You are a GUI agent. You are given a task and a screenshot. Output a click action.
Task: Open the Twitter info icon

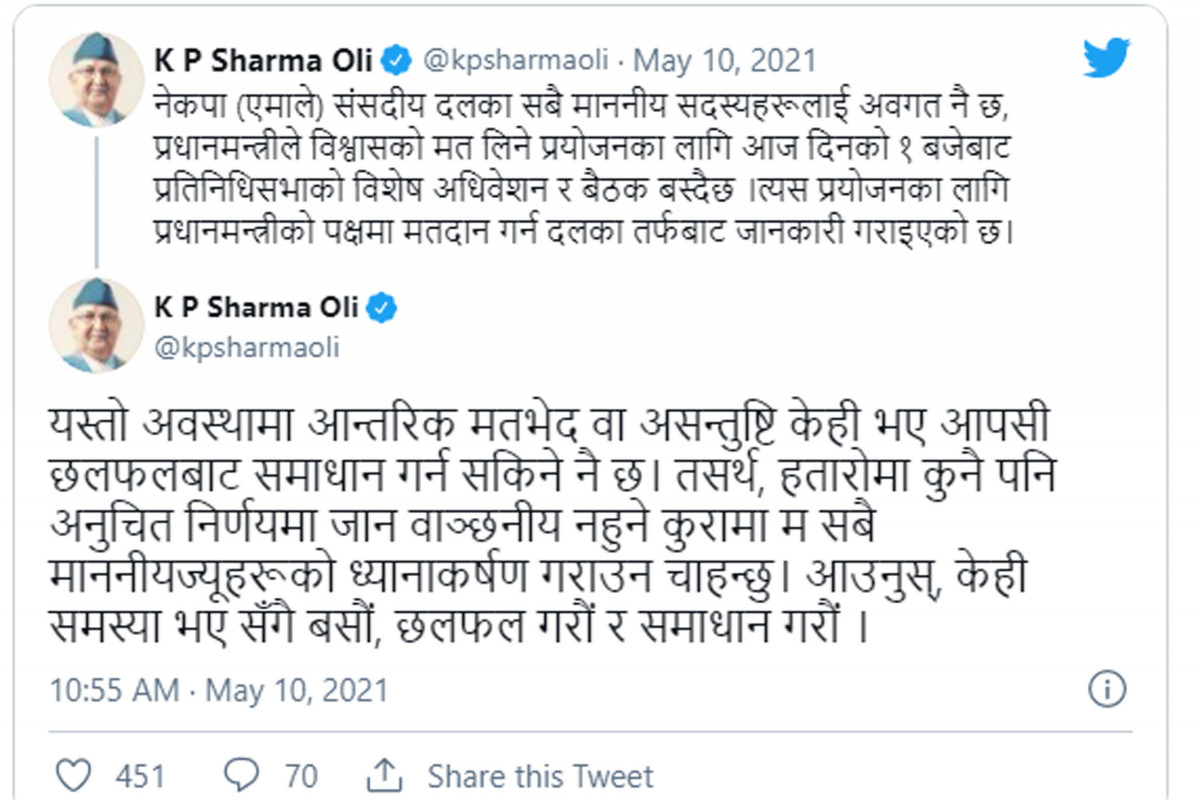pos(1106,689)
